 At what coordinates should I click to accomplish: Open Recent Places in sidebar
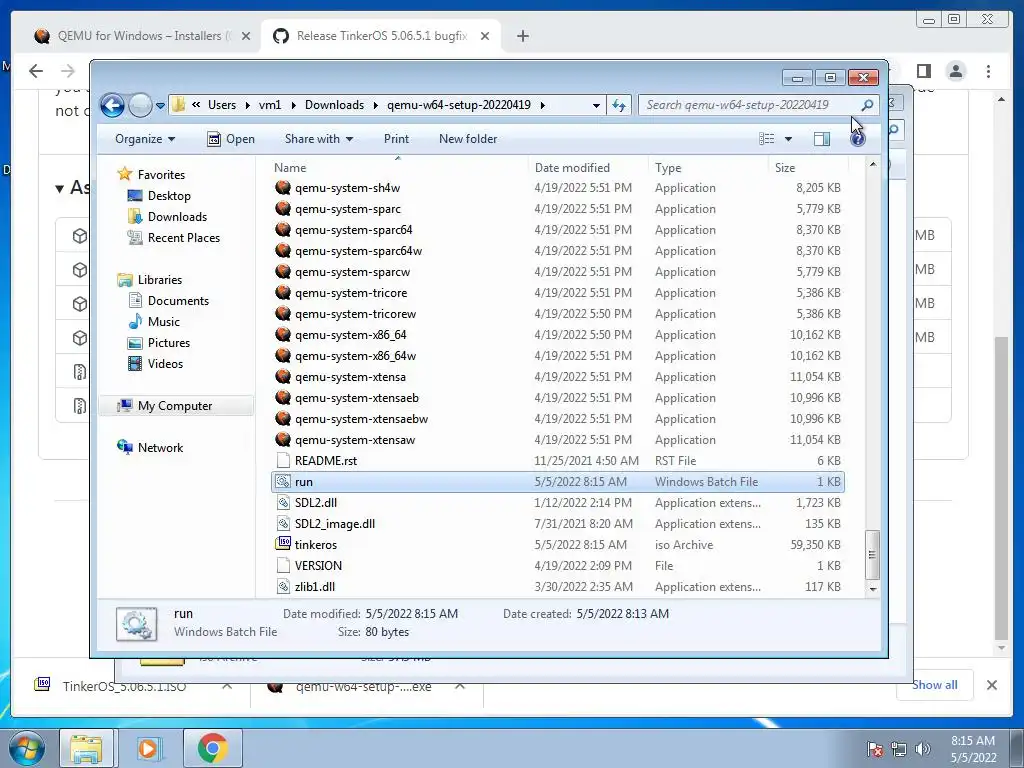point(184,238)
